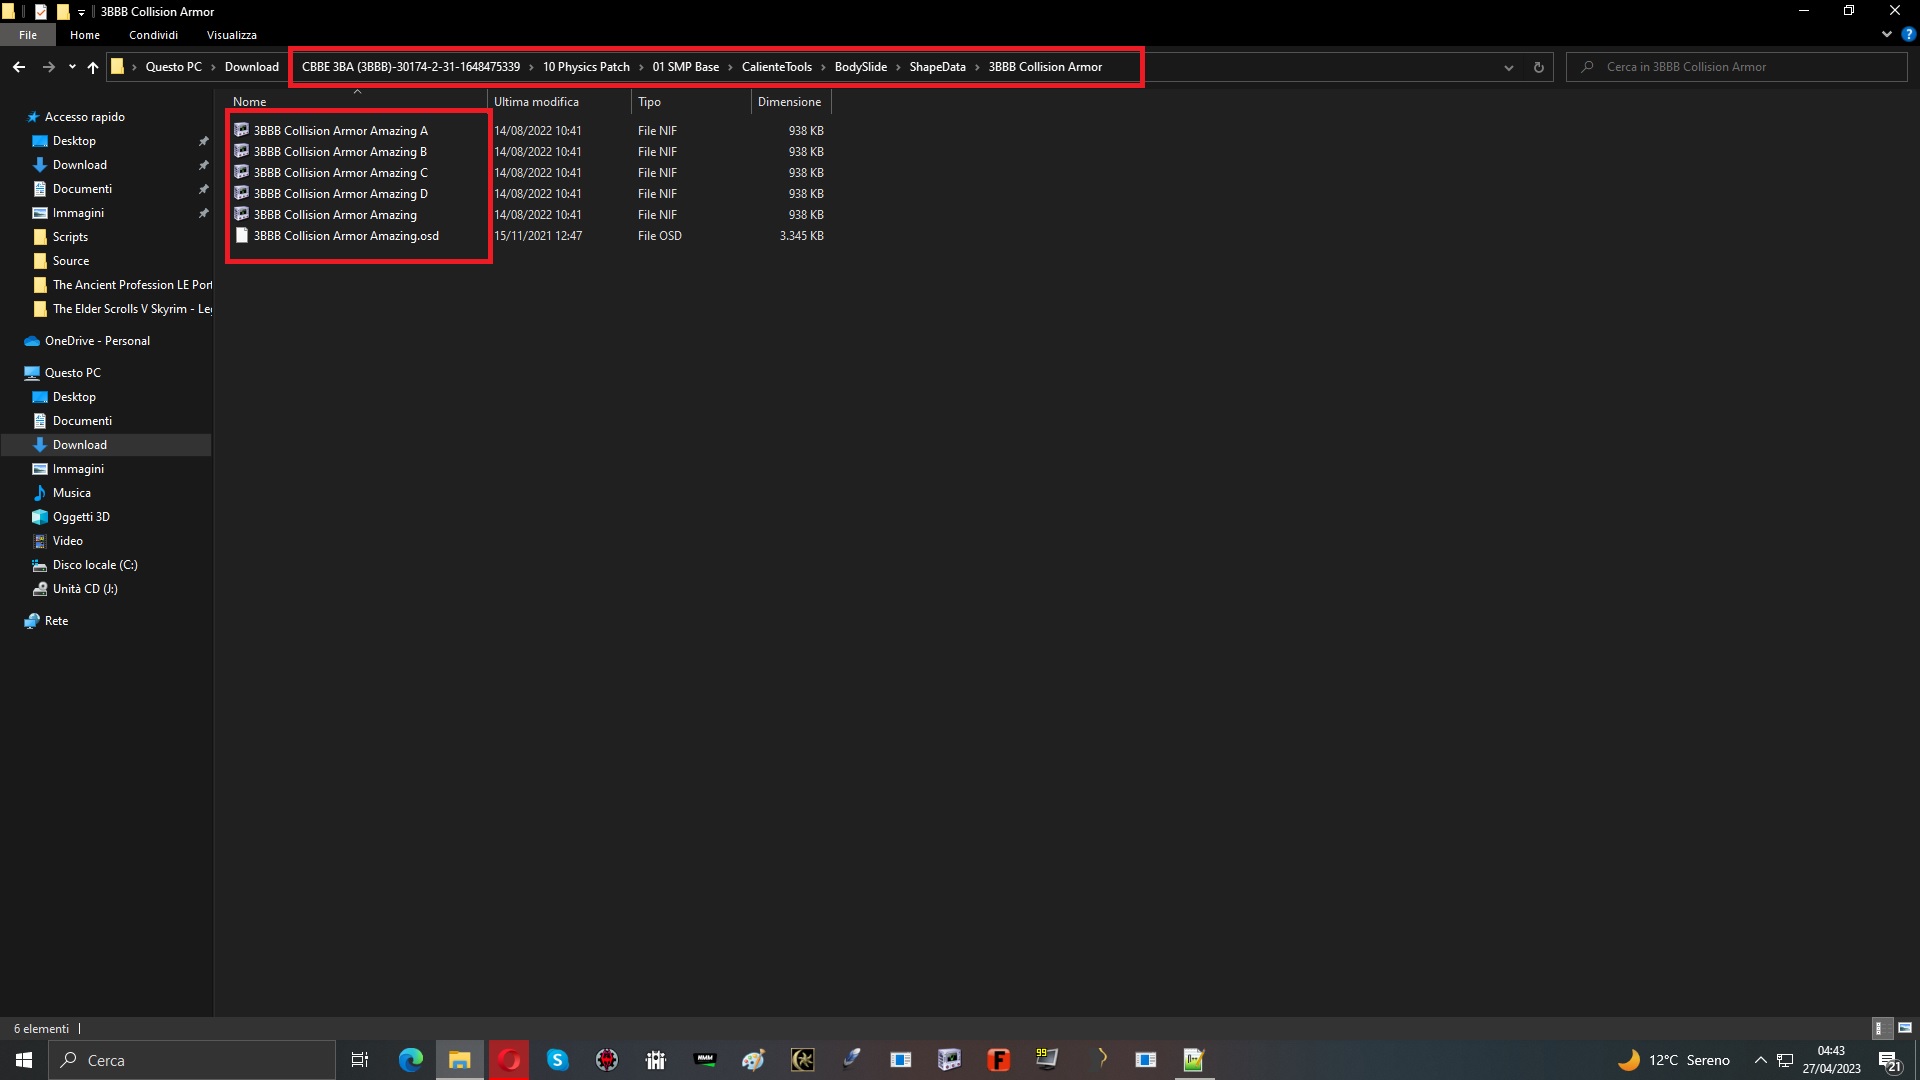
Task: Open Rete in the navigation pane
Action: click(56, 621)
